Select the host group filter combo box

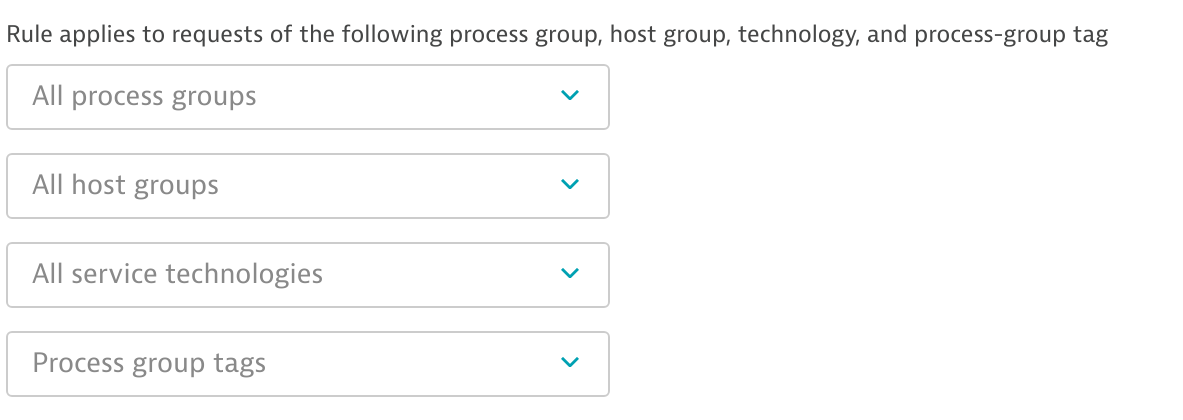[x=307, y=186]
